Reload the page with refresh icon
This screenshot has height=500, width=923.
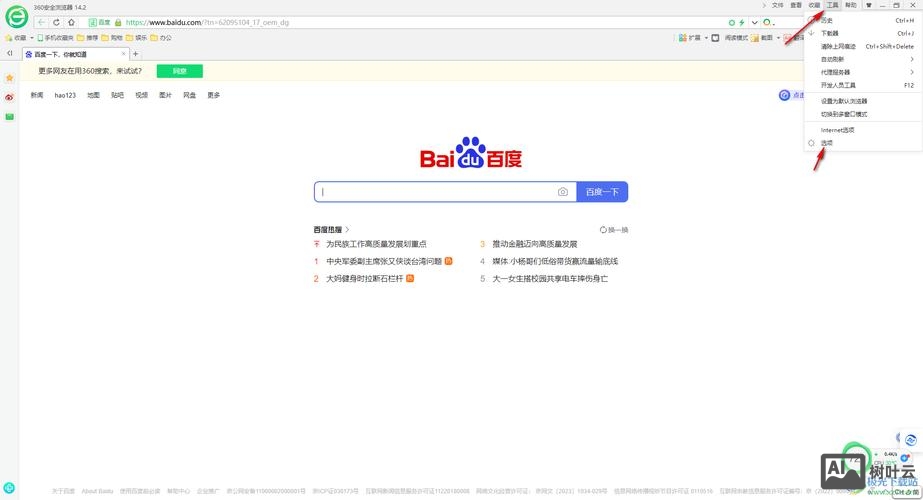tap(57, 22)
